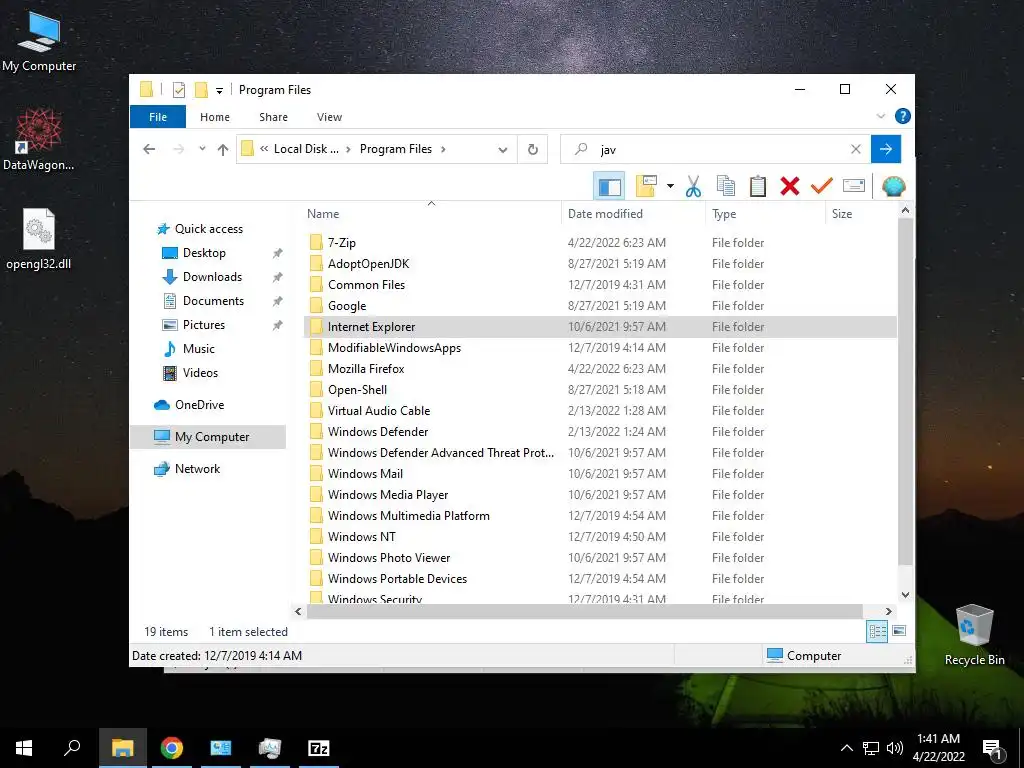This screenshot has height=768, width=1024.
Task: Click the Rename icon in toolbar
Action: [854, 187]
